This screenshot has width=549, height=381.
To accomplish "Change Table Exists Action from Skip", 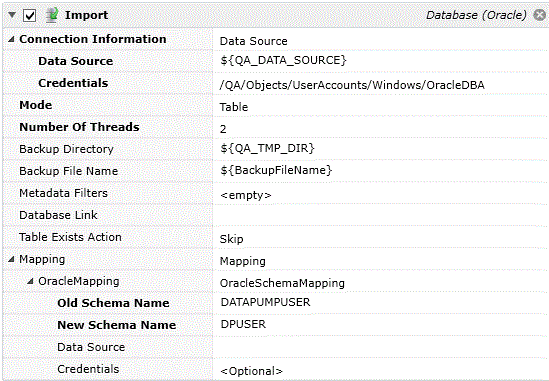I will tap(381, 239).
